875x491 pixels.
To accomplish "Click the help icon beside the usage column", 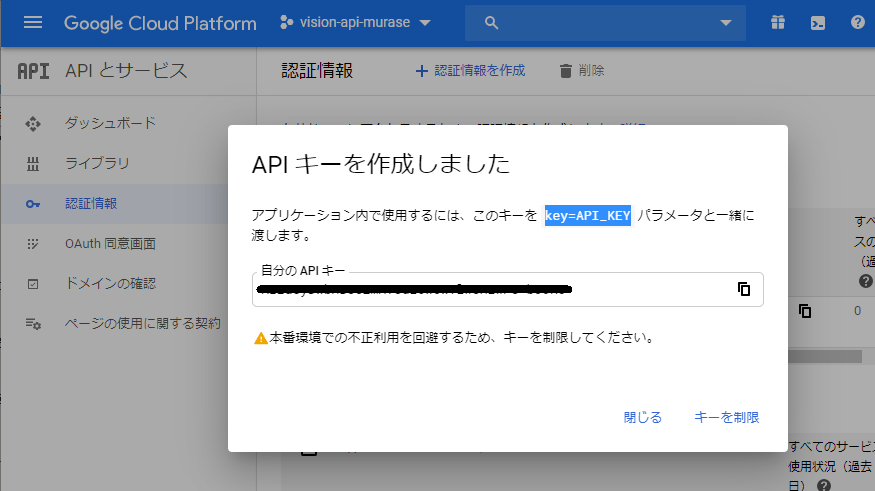I will (x=865, y=281).
